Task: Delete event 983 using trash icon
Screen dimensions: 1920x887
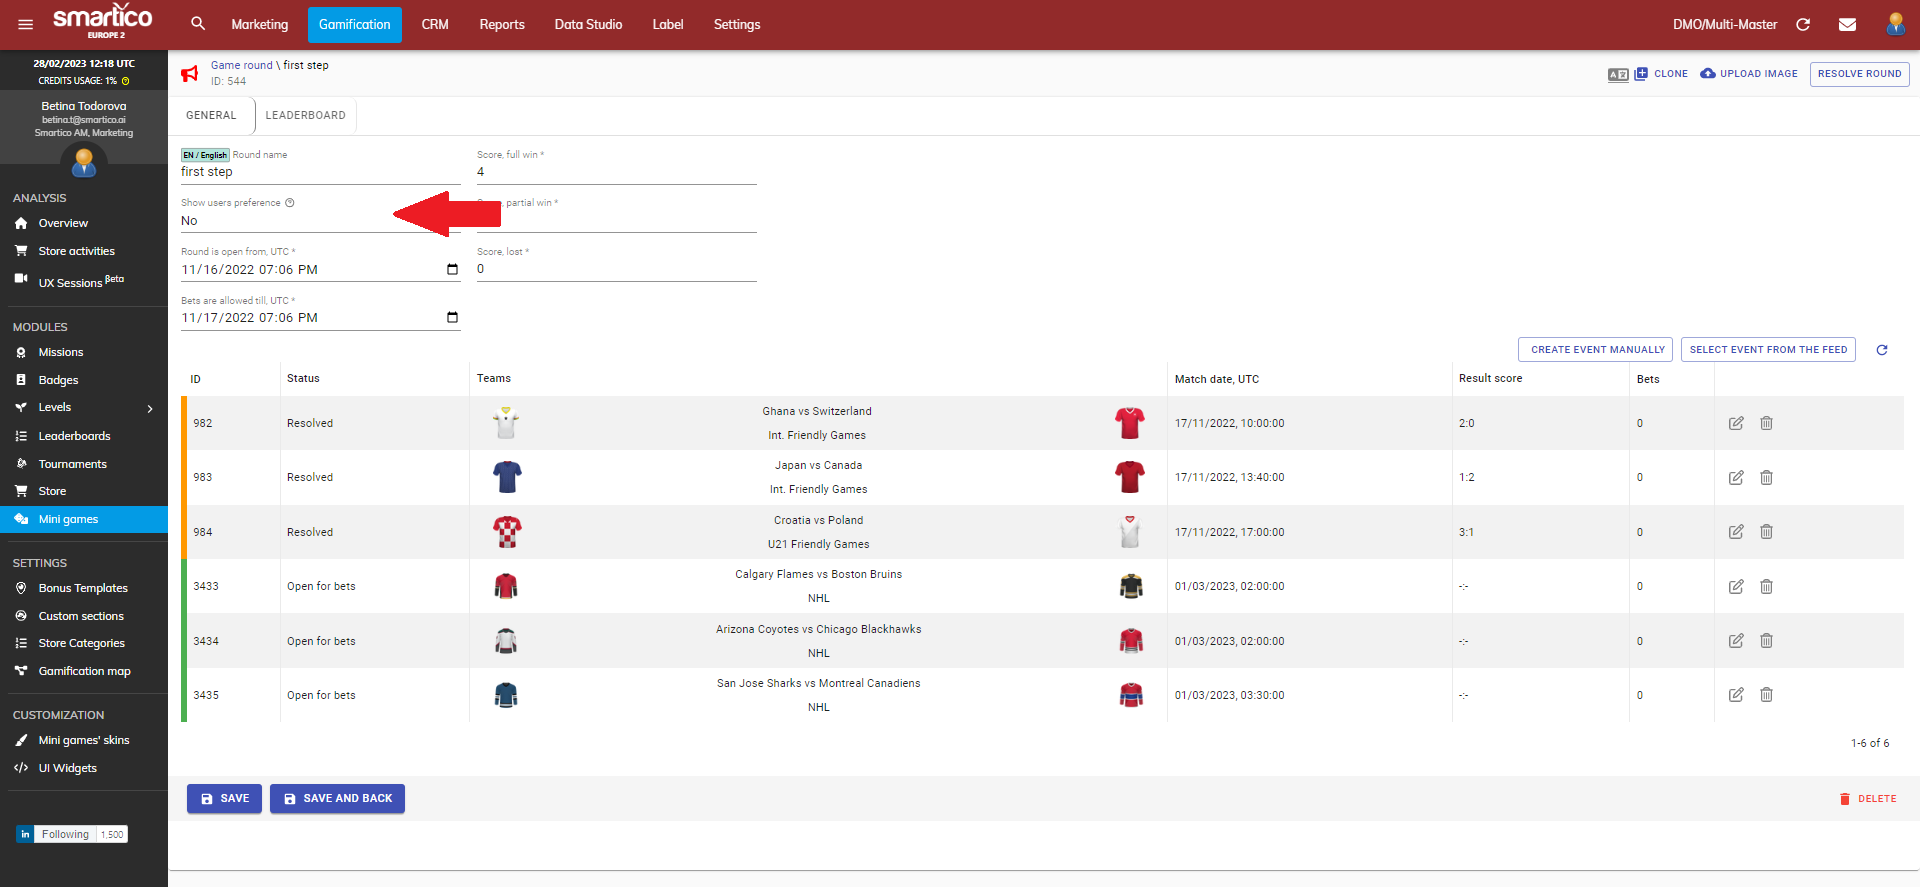Action: (x=1766, y=478)
